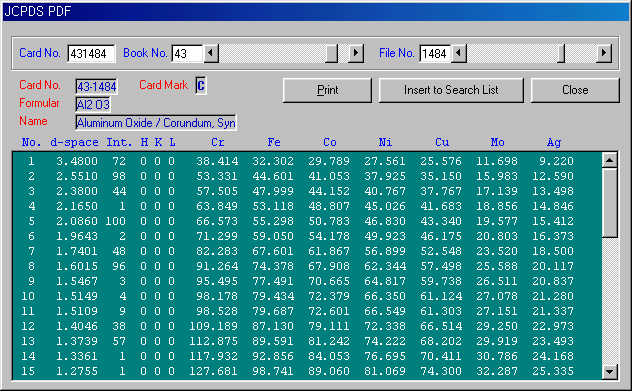Decrease File No. with left arrow
632x391 pixels.
[x=459, y=53]
